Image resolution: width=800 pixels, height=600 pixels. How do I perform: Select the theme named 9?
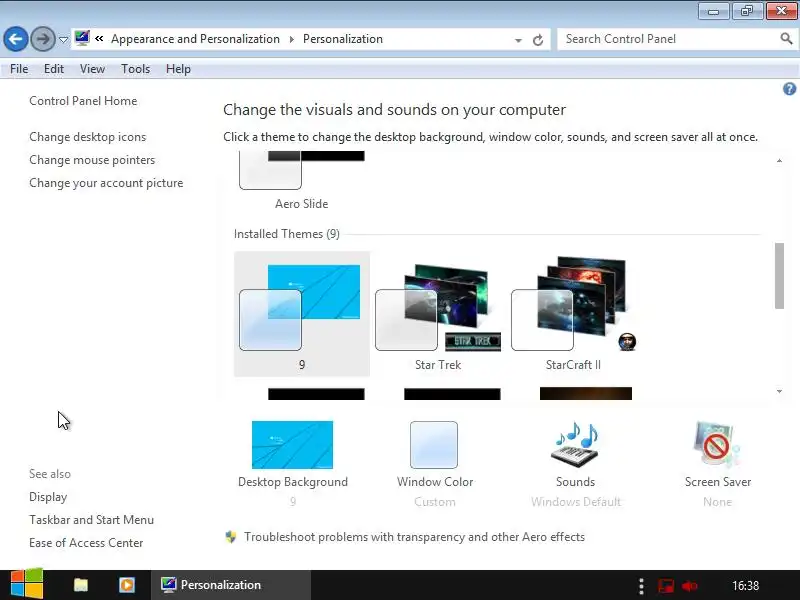click(302, 314)
